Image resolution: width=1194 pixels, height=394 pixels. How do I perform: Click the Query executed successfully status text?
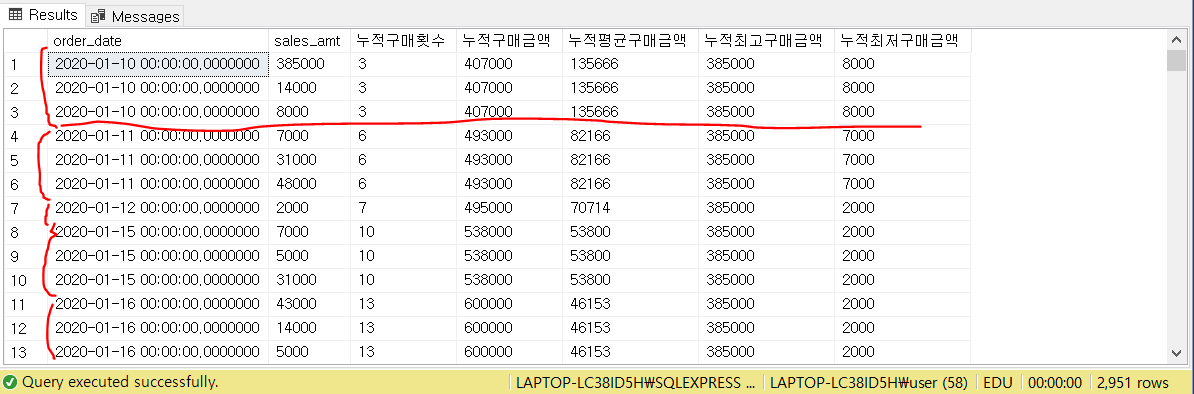pos(120,382)
